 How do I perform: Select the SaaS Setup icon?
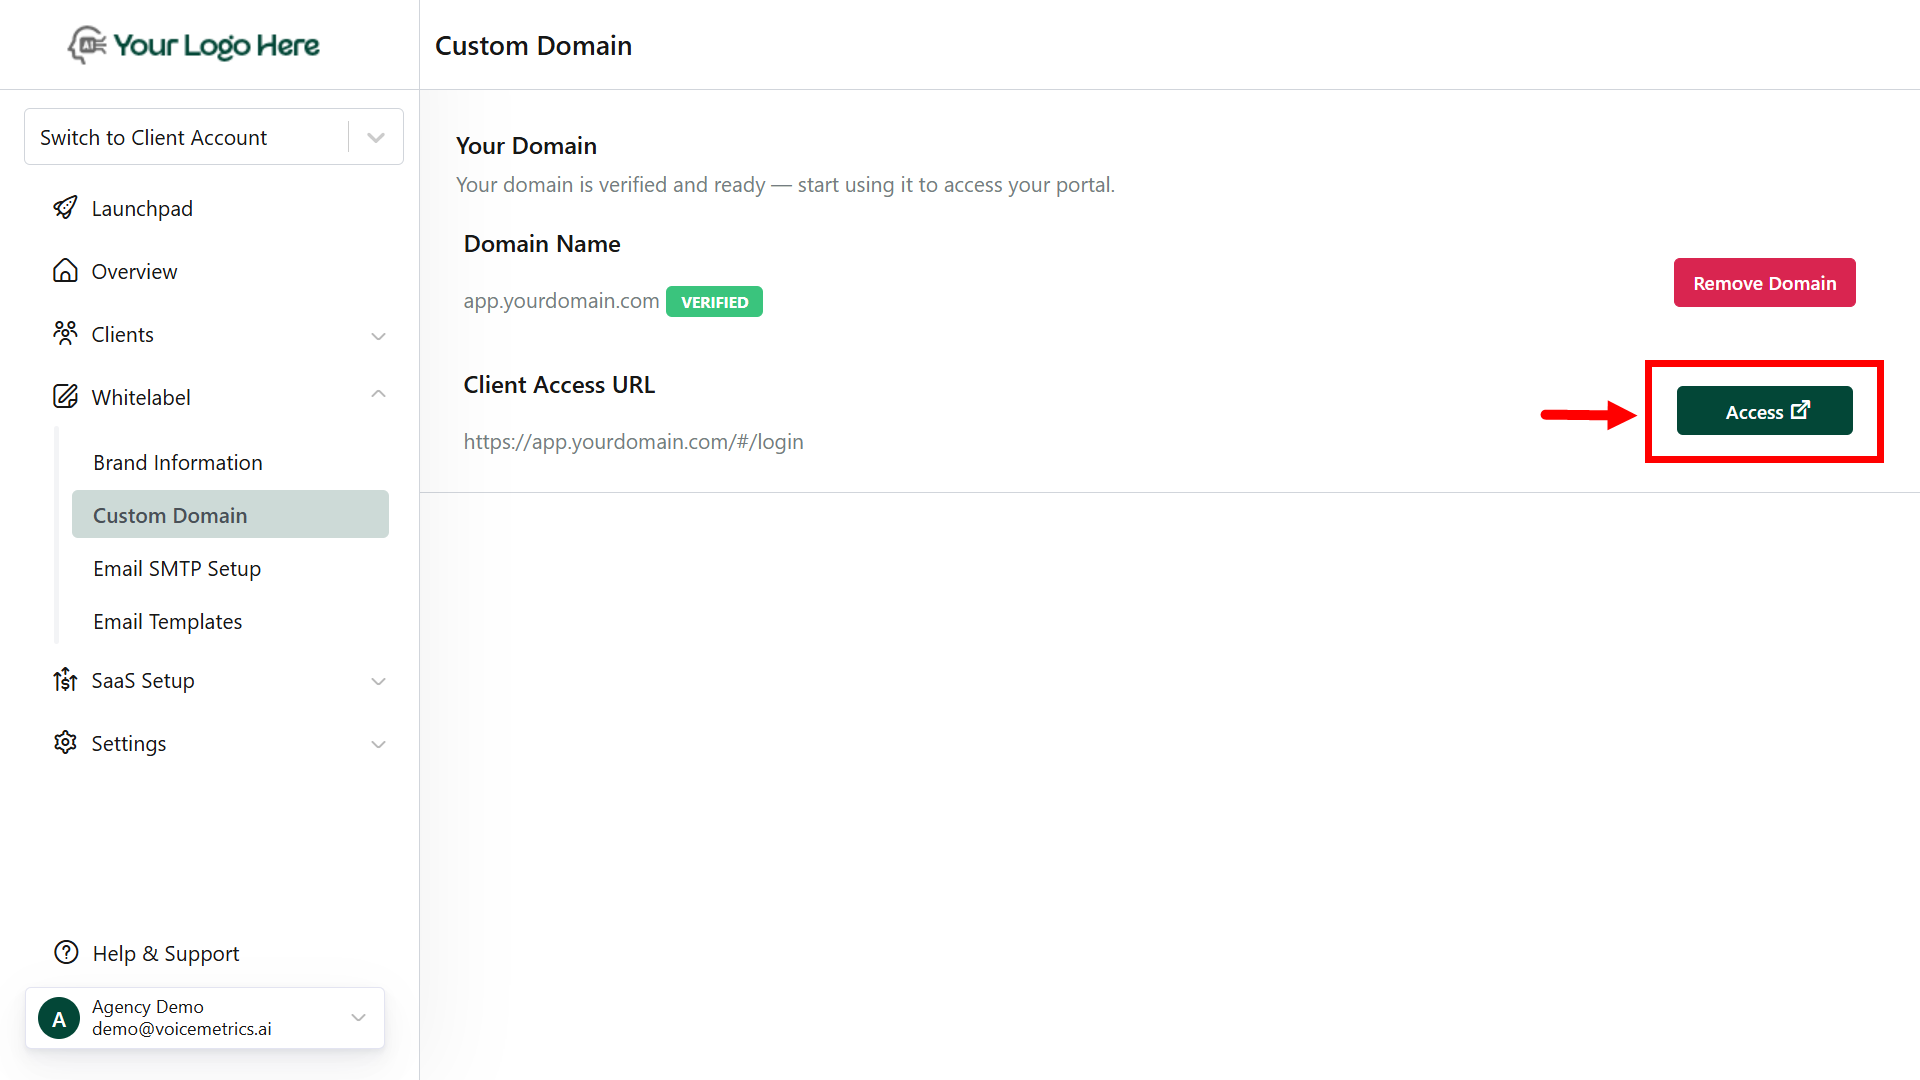tap(64, 680)
